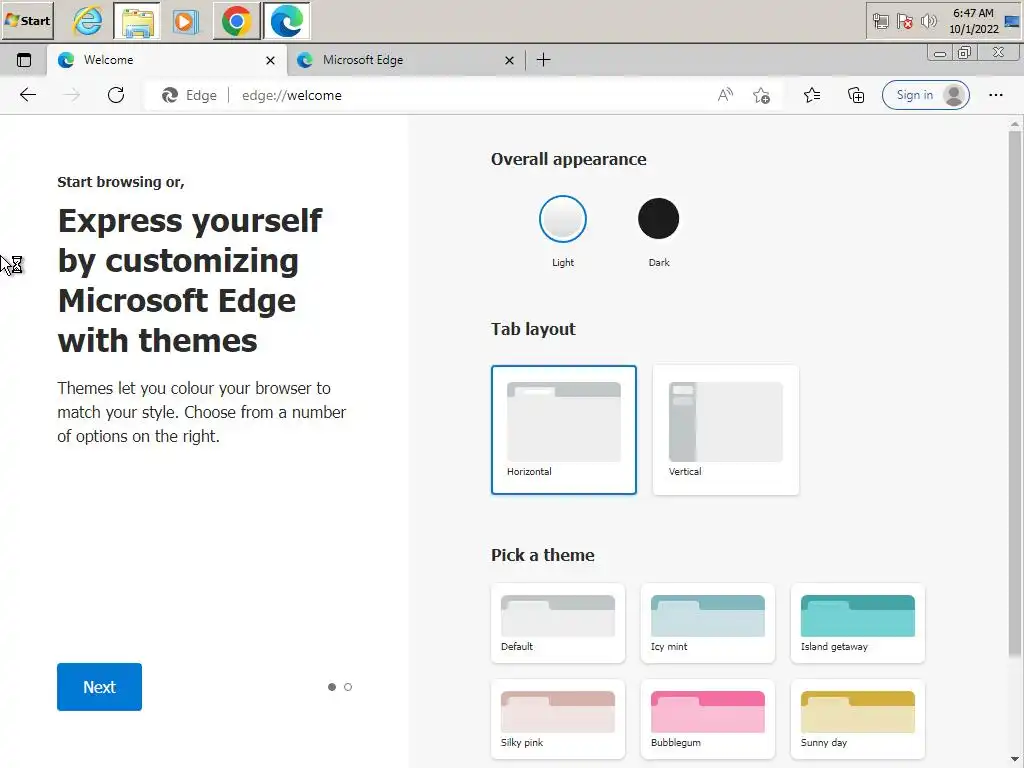The height and width of the screenshot is (768, 1024).
Task: Select the Dark appearance option
Action: [658, 219]
